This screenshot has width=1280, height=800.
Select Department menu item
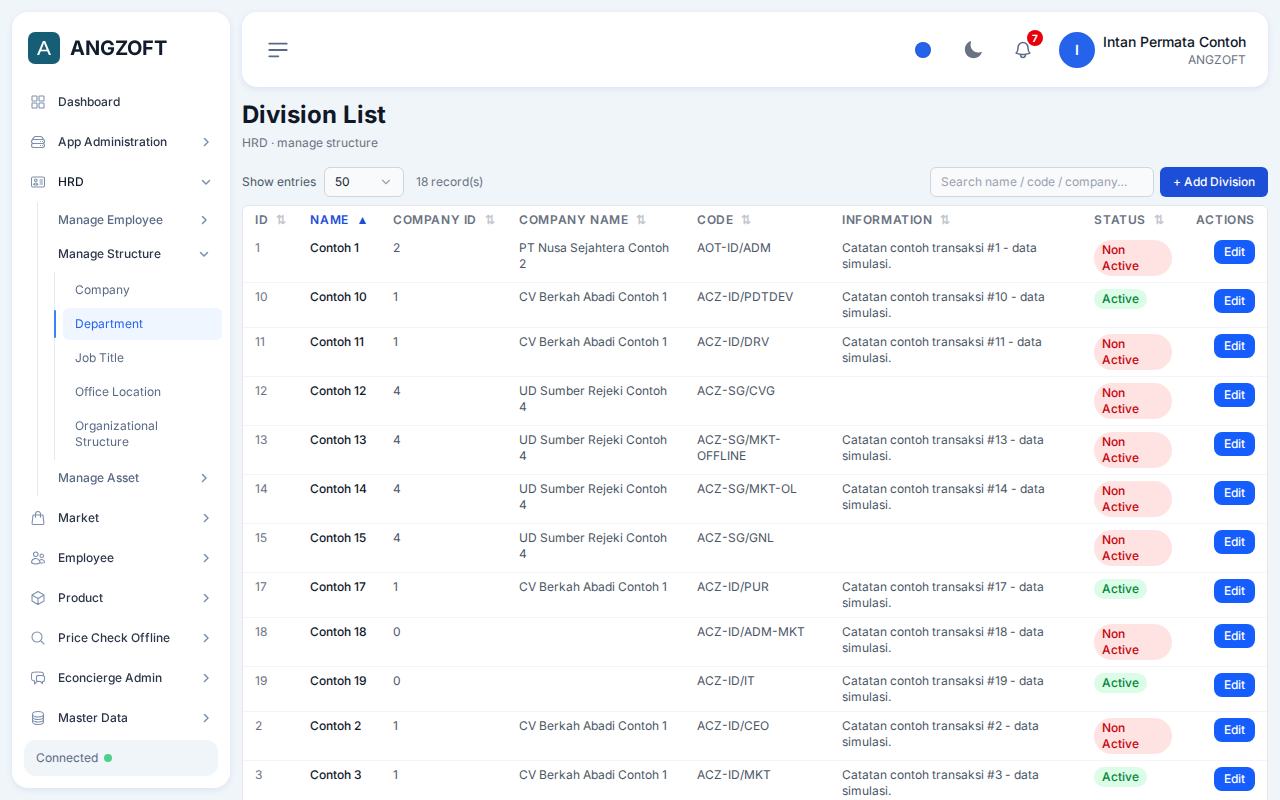point(142,324)
